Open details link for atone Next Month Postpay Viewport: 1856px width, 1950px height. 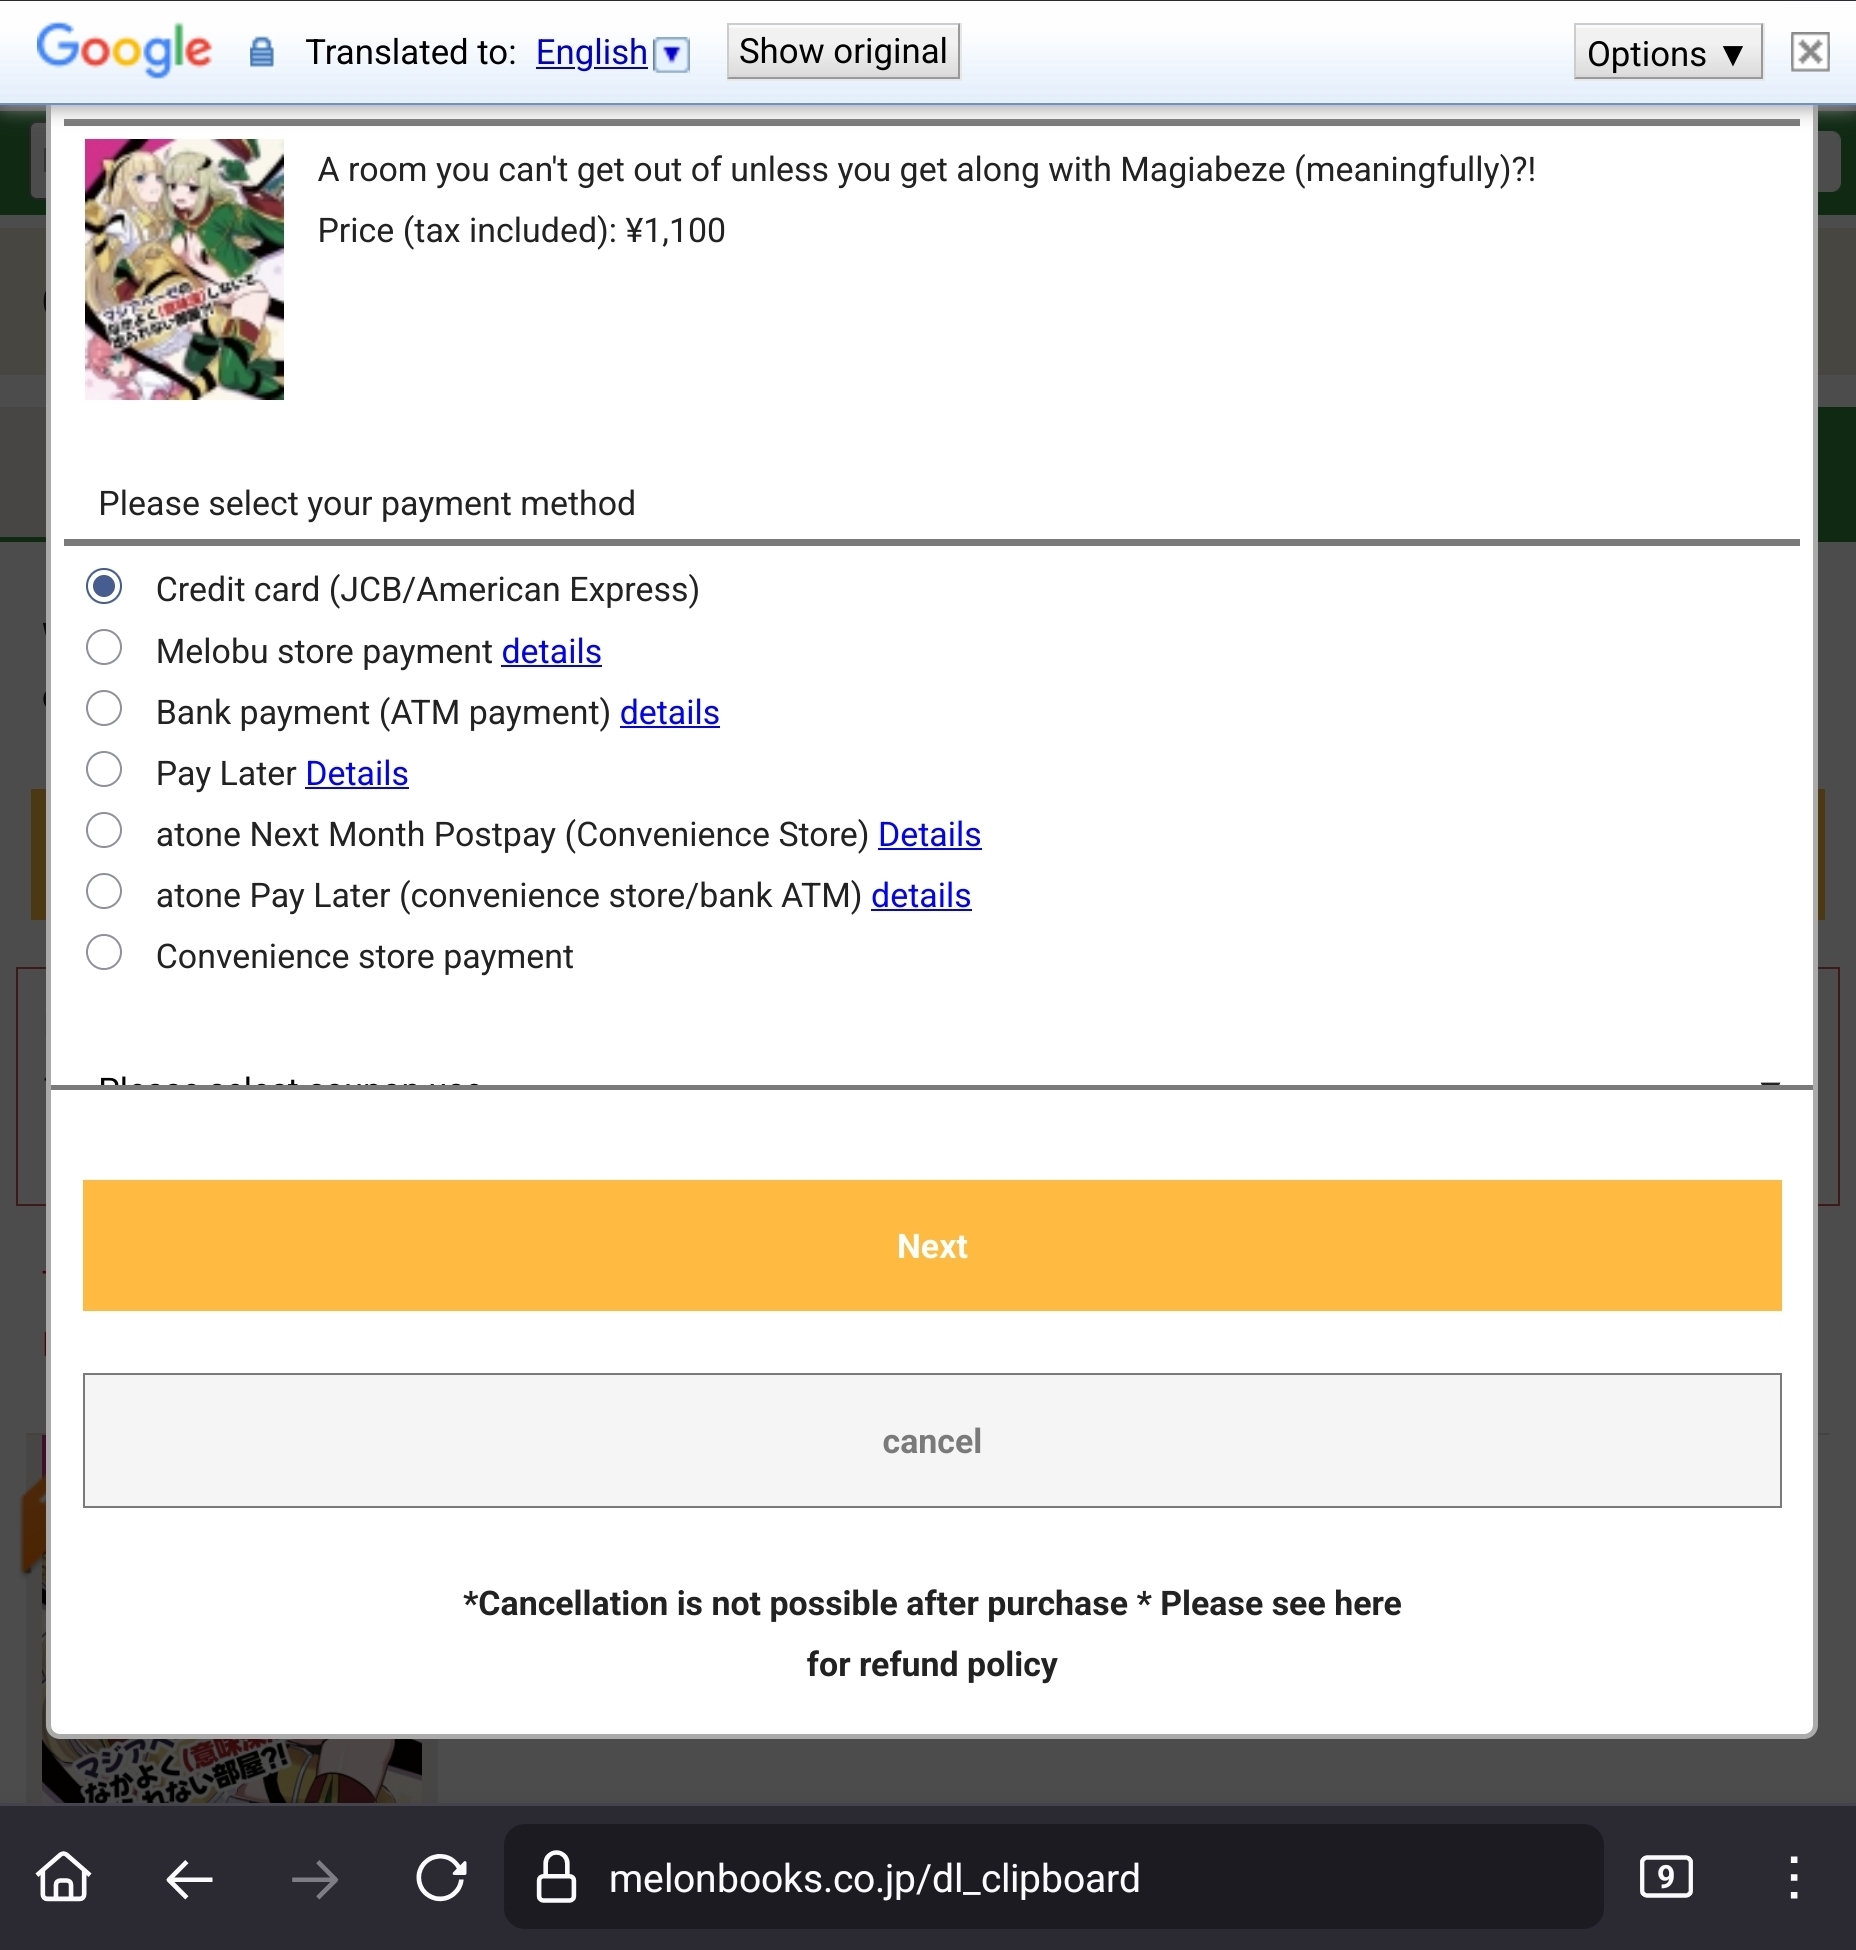(x=929, y=834)
